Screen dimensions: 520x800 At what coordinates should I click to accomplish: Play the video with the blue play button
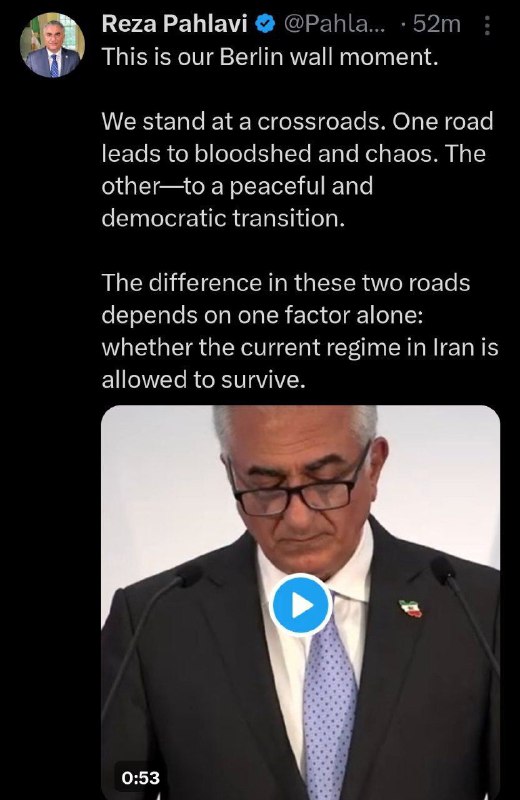click(x=301, y=606)
